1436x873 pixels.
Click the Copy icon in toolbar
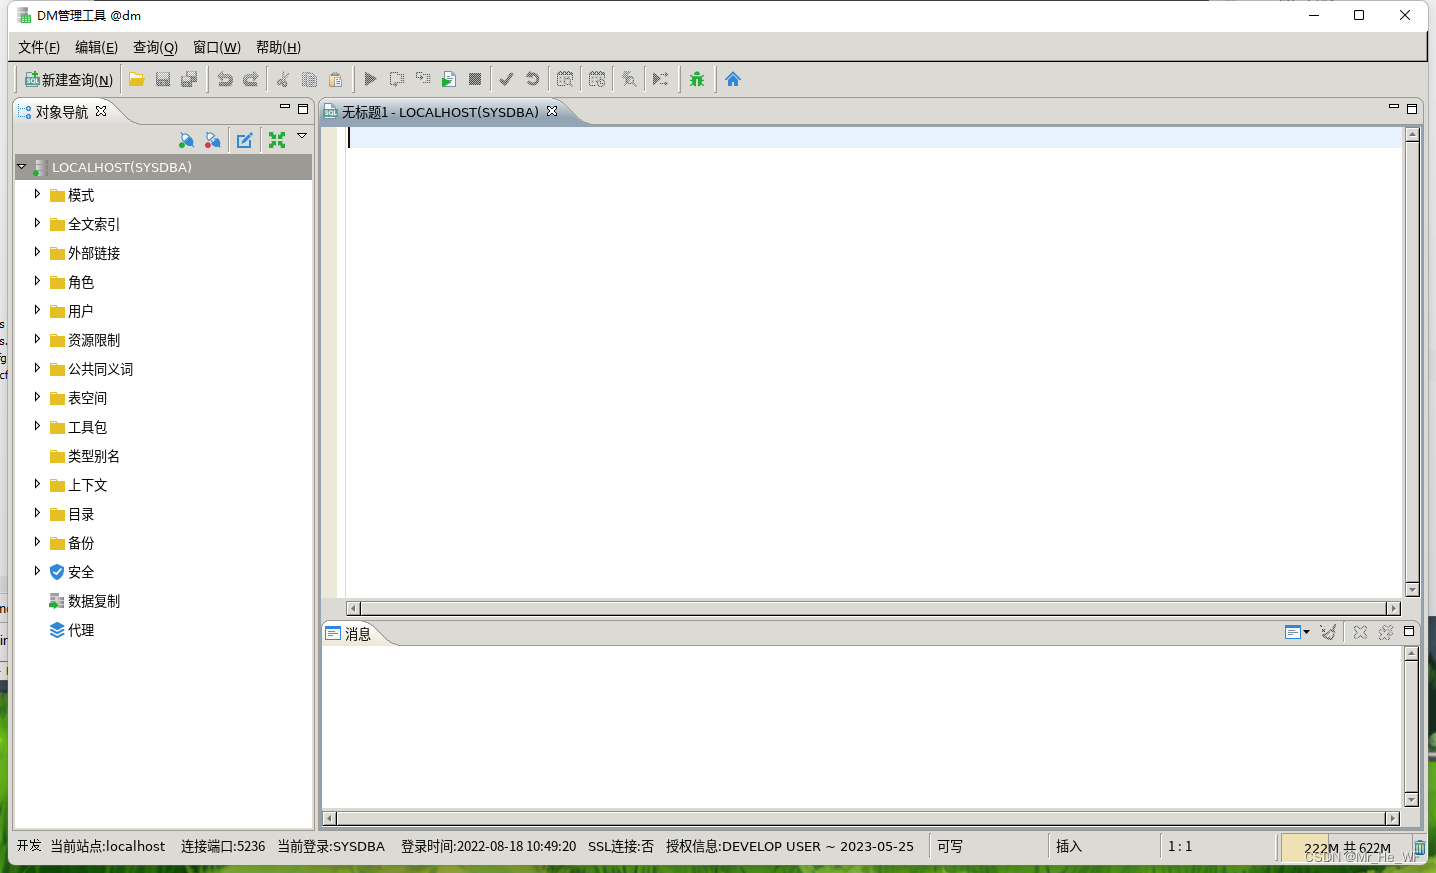click(309, 80)
